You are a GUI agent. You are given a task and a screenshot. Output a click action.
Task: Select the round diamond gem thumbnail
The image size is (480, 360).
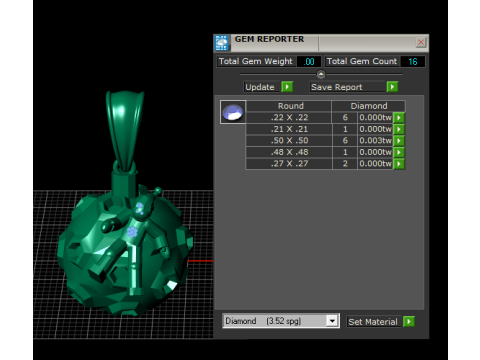click(x=233, y=112)
